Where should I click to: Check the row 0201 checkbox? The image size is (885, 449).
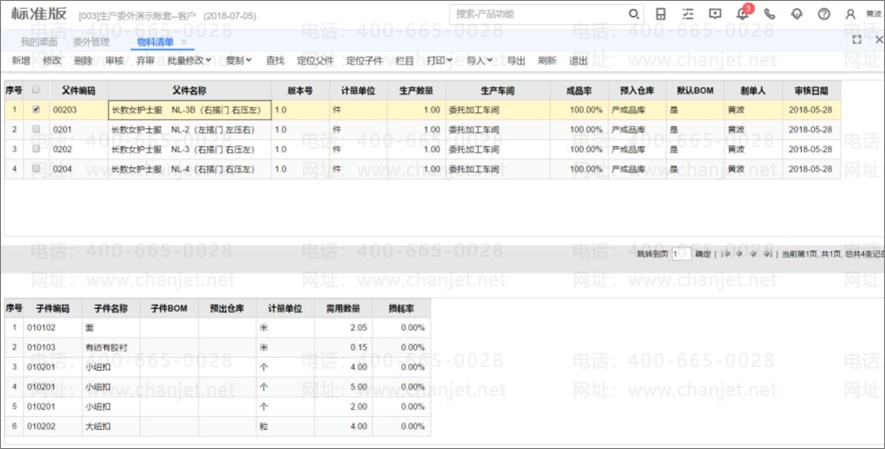pyautogui.click(x=36, y=129)
